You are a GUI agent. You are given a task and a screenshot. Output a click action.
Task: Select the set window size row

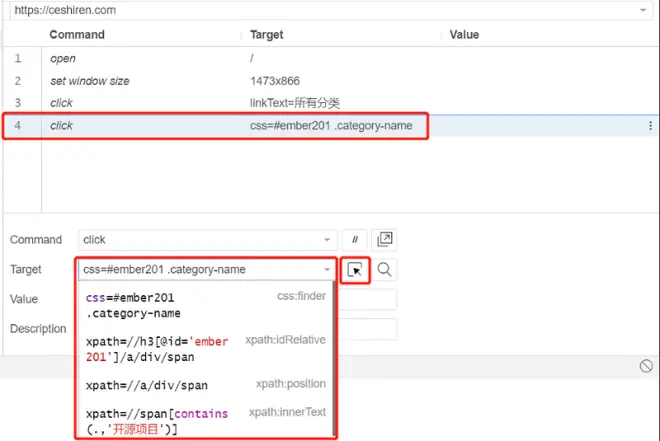click(330, 81)
